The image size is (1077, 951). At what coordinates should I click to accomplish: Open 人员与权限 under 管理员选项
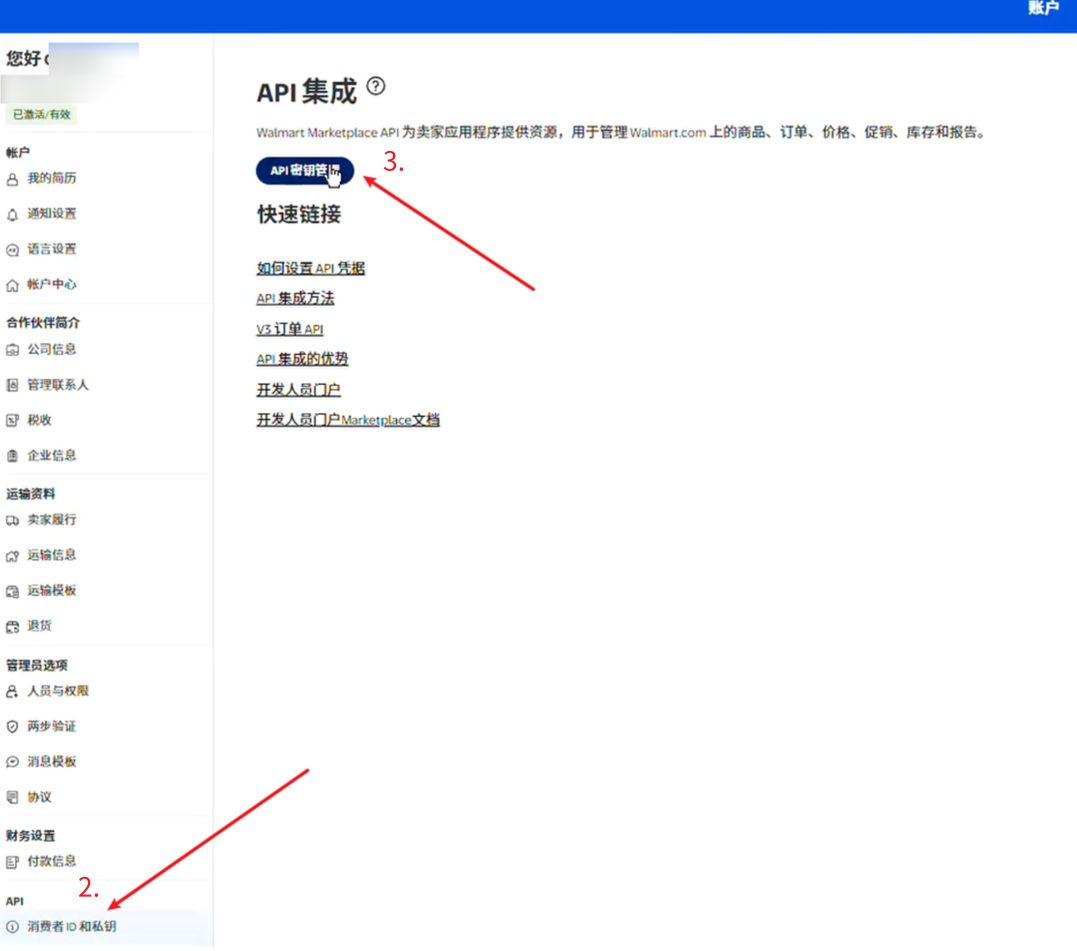[x=58, y=691]
